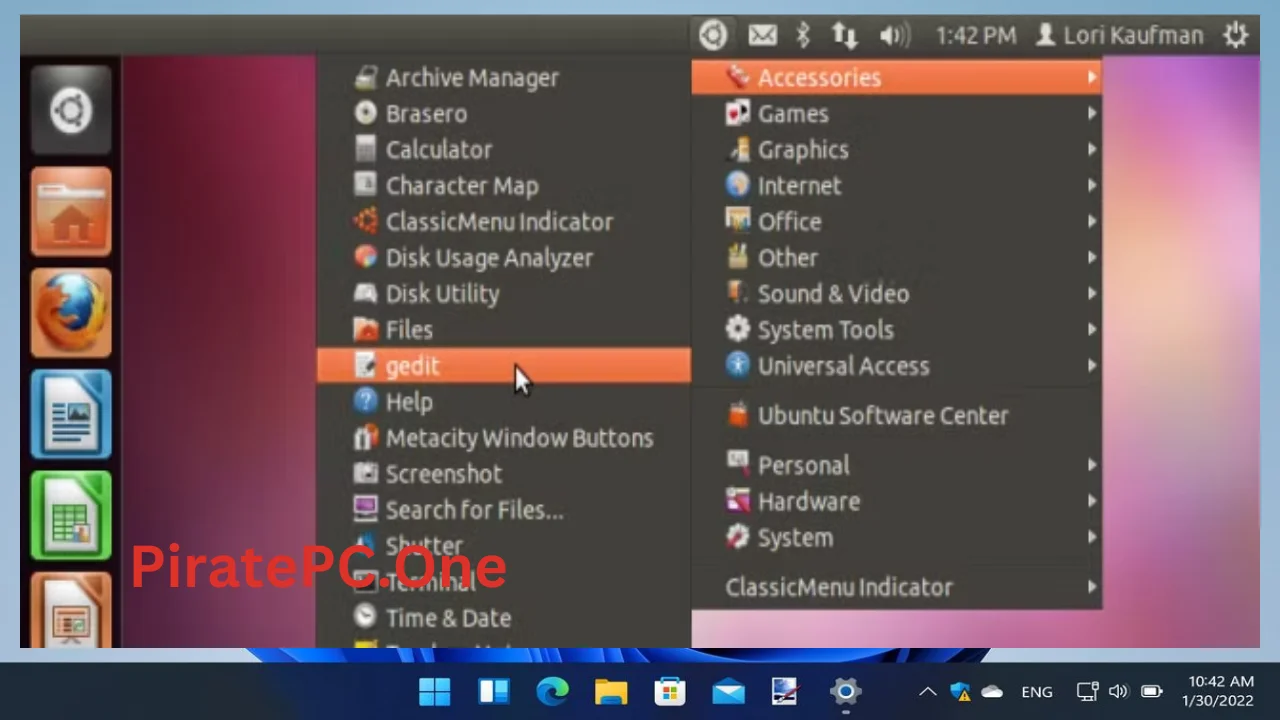Click the Bluetooth indicator icon
This screenshot has width=1280, height=720.
[x=802, y=36]
